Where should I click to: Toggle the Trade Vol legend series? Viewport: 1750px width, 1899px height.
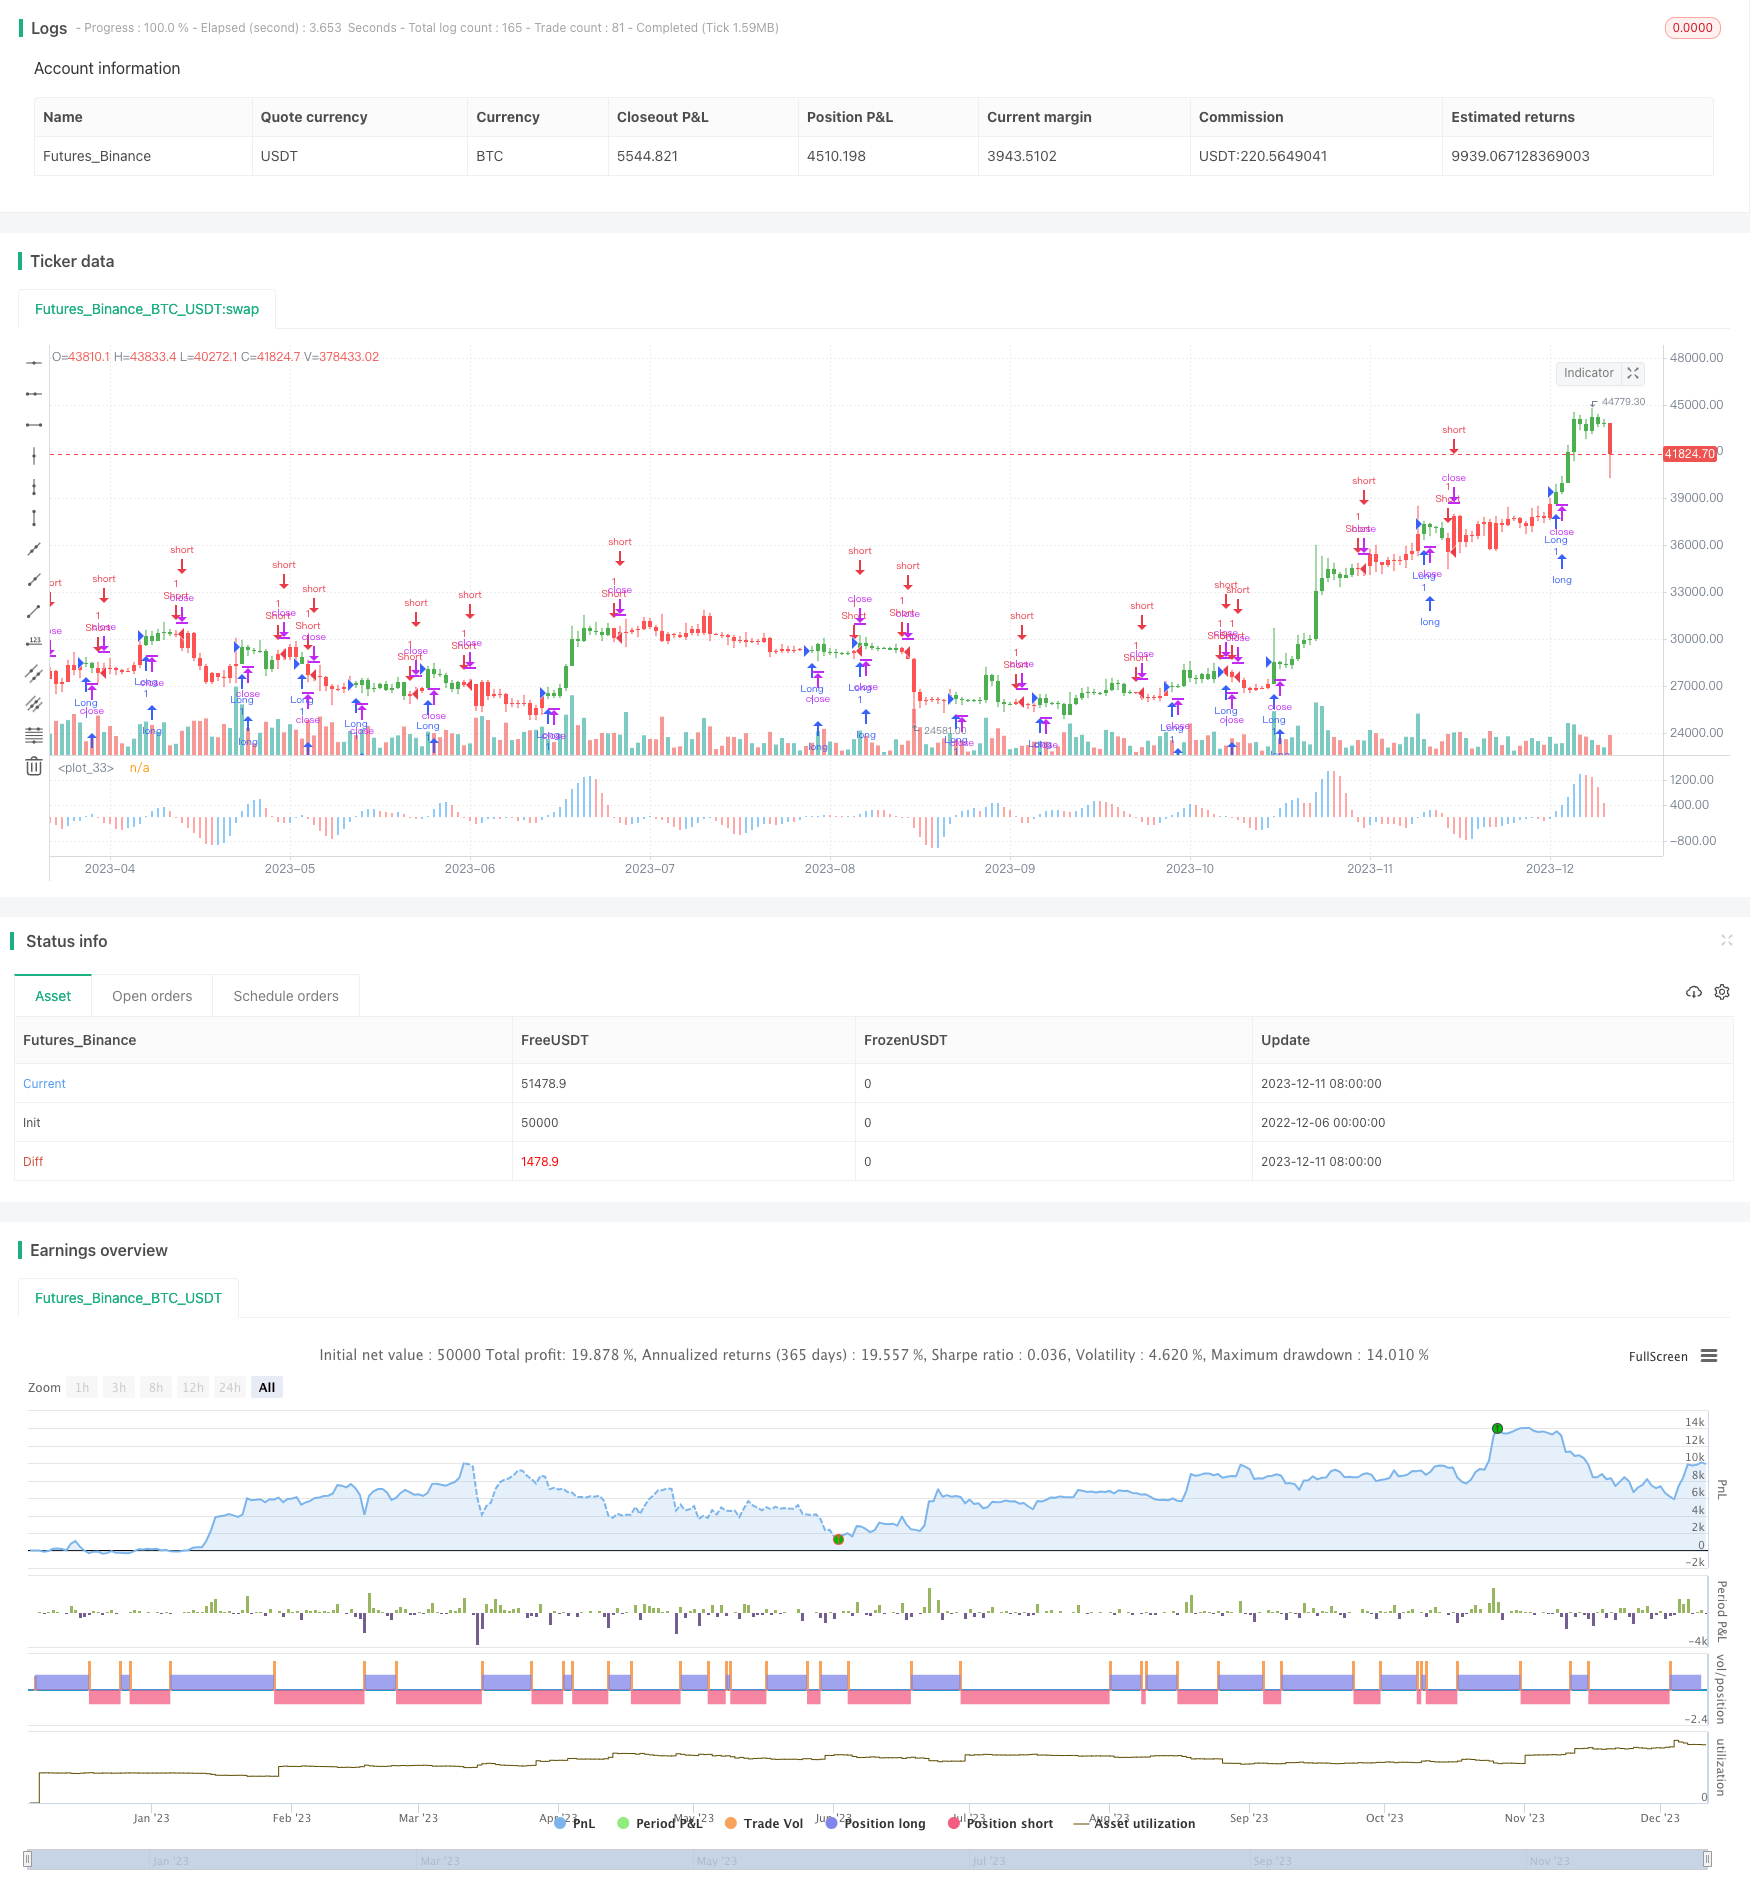[x=764, y=1823]
